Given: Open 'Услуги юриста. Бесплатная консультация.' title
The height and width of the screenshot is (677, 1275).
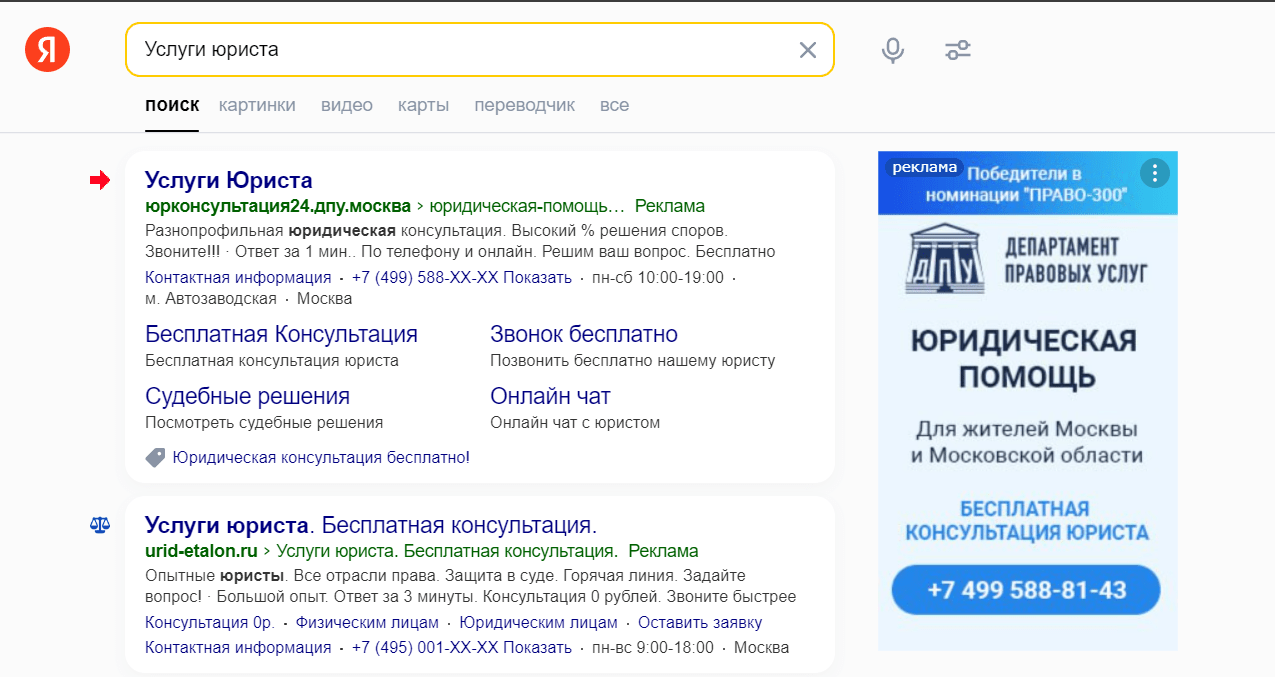Looking at the screenshot, I should (371, 525).
